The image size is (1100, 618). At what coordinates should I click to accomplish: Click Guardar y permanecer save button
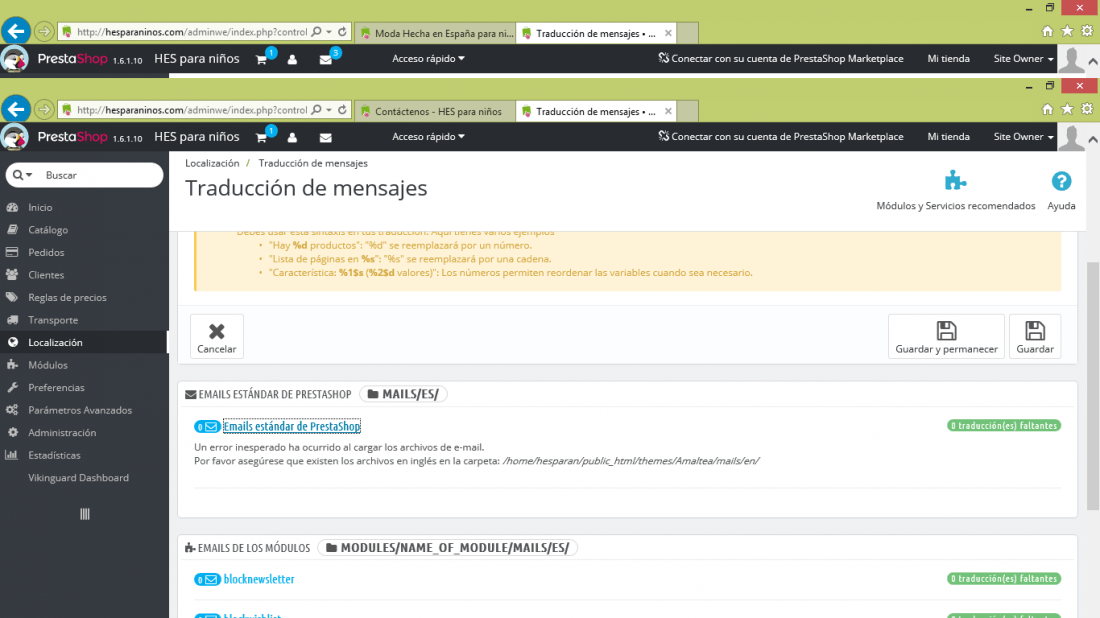(946, 337)
